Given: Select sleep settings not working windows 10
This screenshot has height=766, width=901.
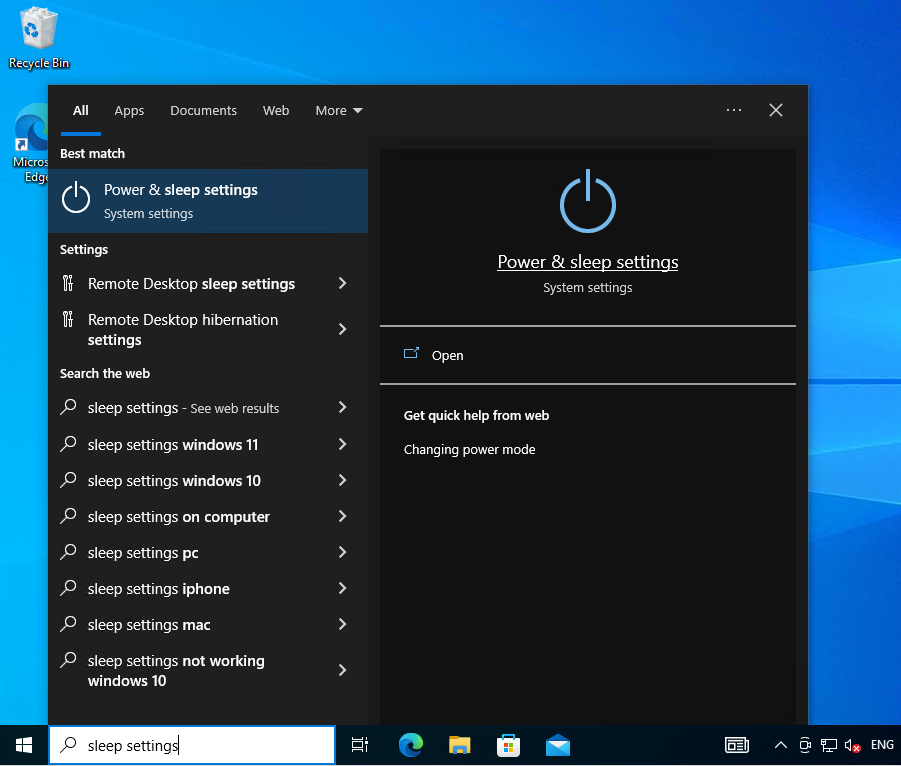Looking at the screenshot, I should (176, 671).
